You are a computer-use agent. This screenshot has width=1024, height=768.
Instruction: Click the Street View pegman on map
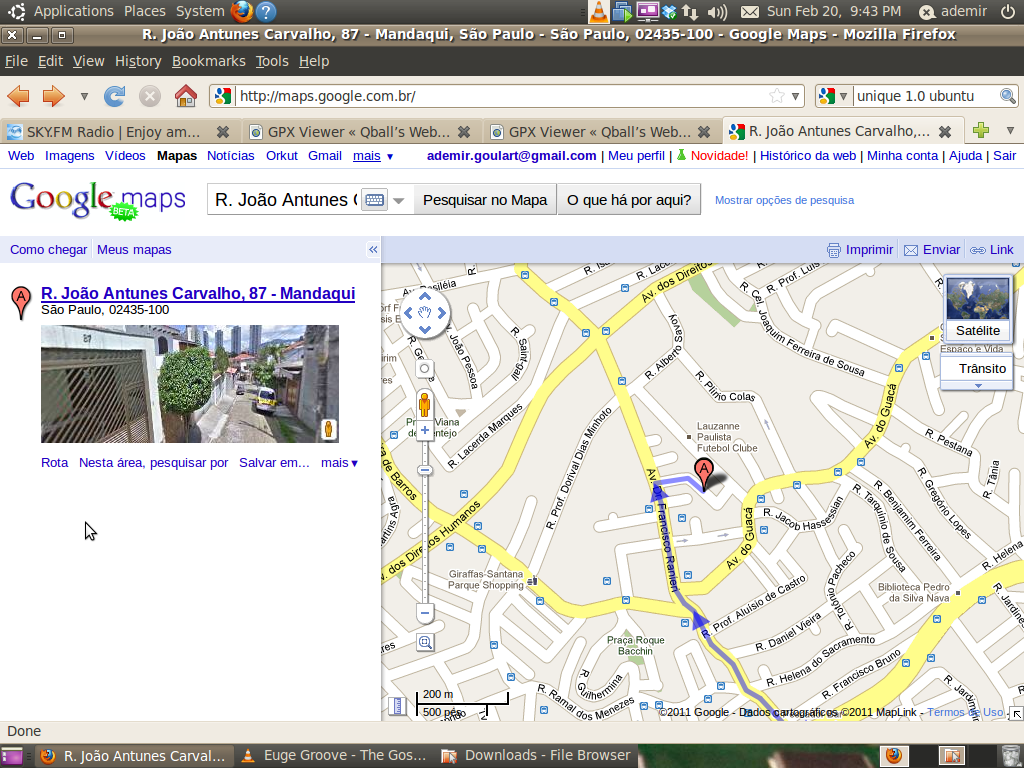(x=425, y=404)
